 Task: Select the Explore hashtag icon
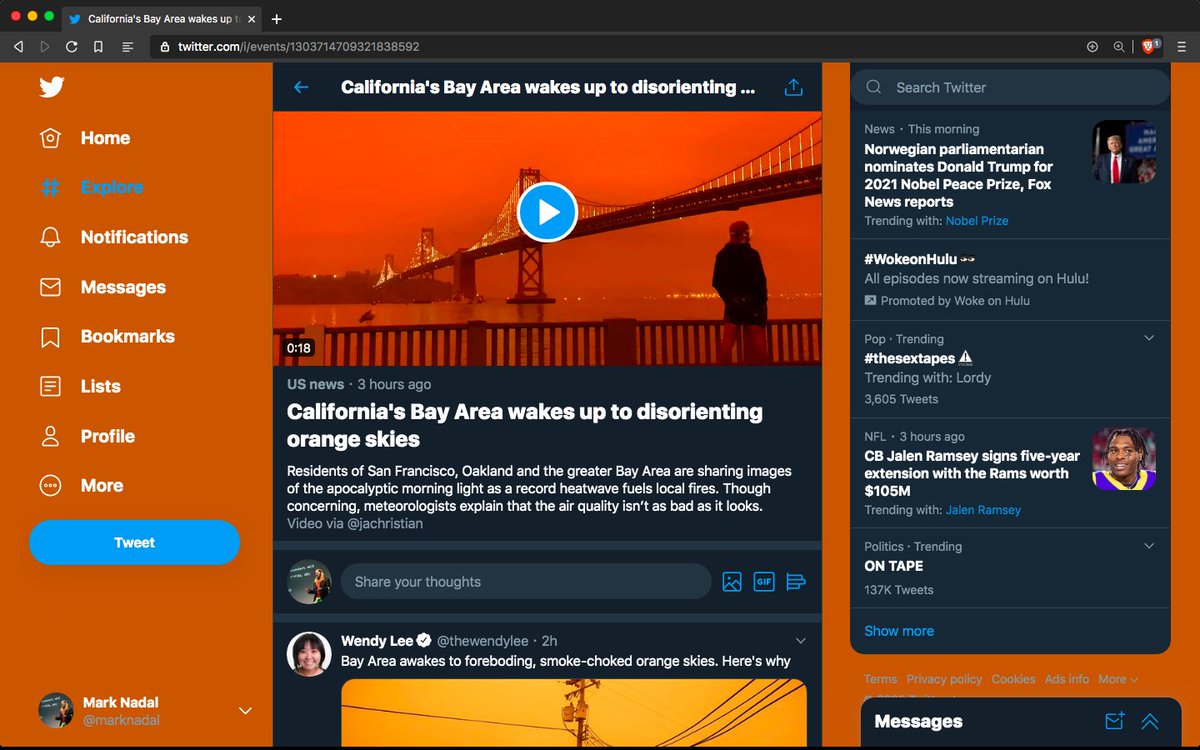point(50,187)
